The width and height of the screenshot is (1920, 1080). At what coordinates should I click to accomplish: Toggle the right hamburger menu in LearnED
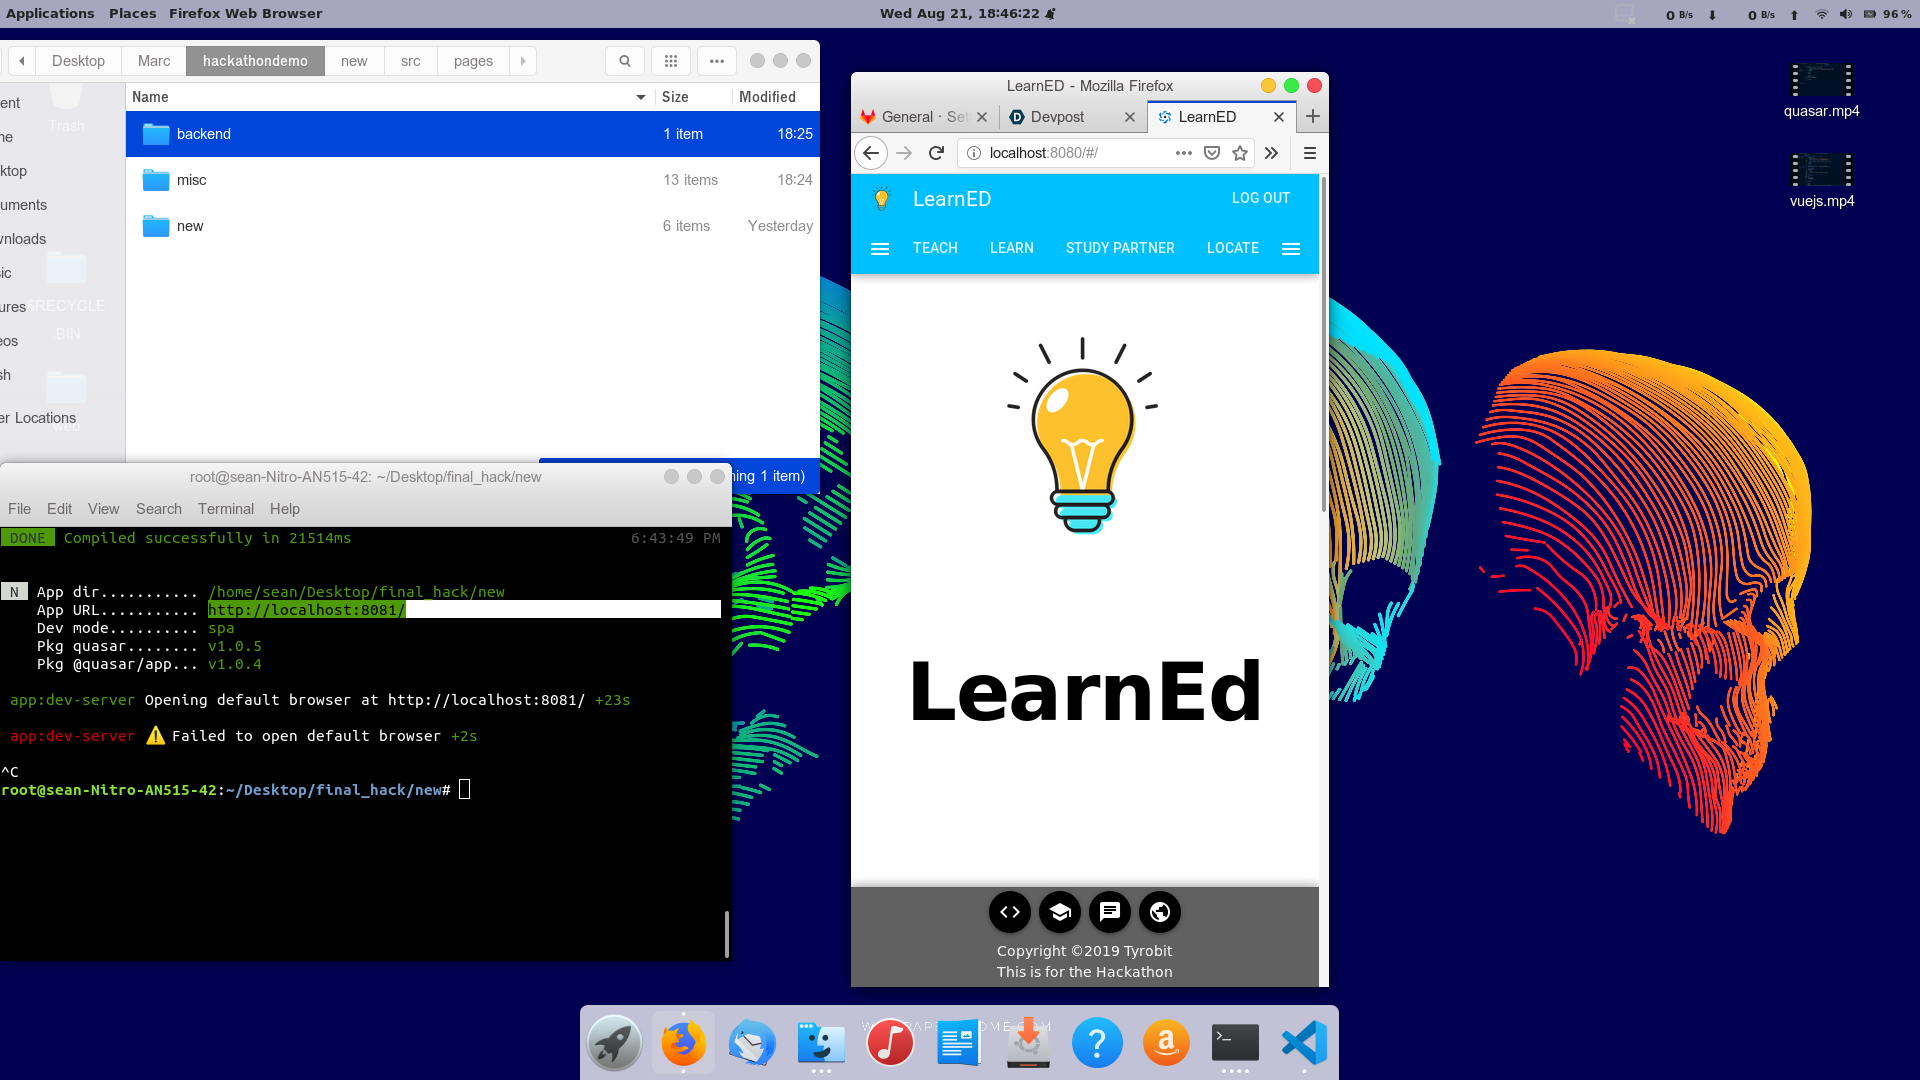point(1291,249)
